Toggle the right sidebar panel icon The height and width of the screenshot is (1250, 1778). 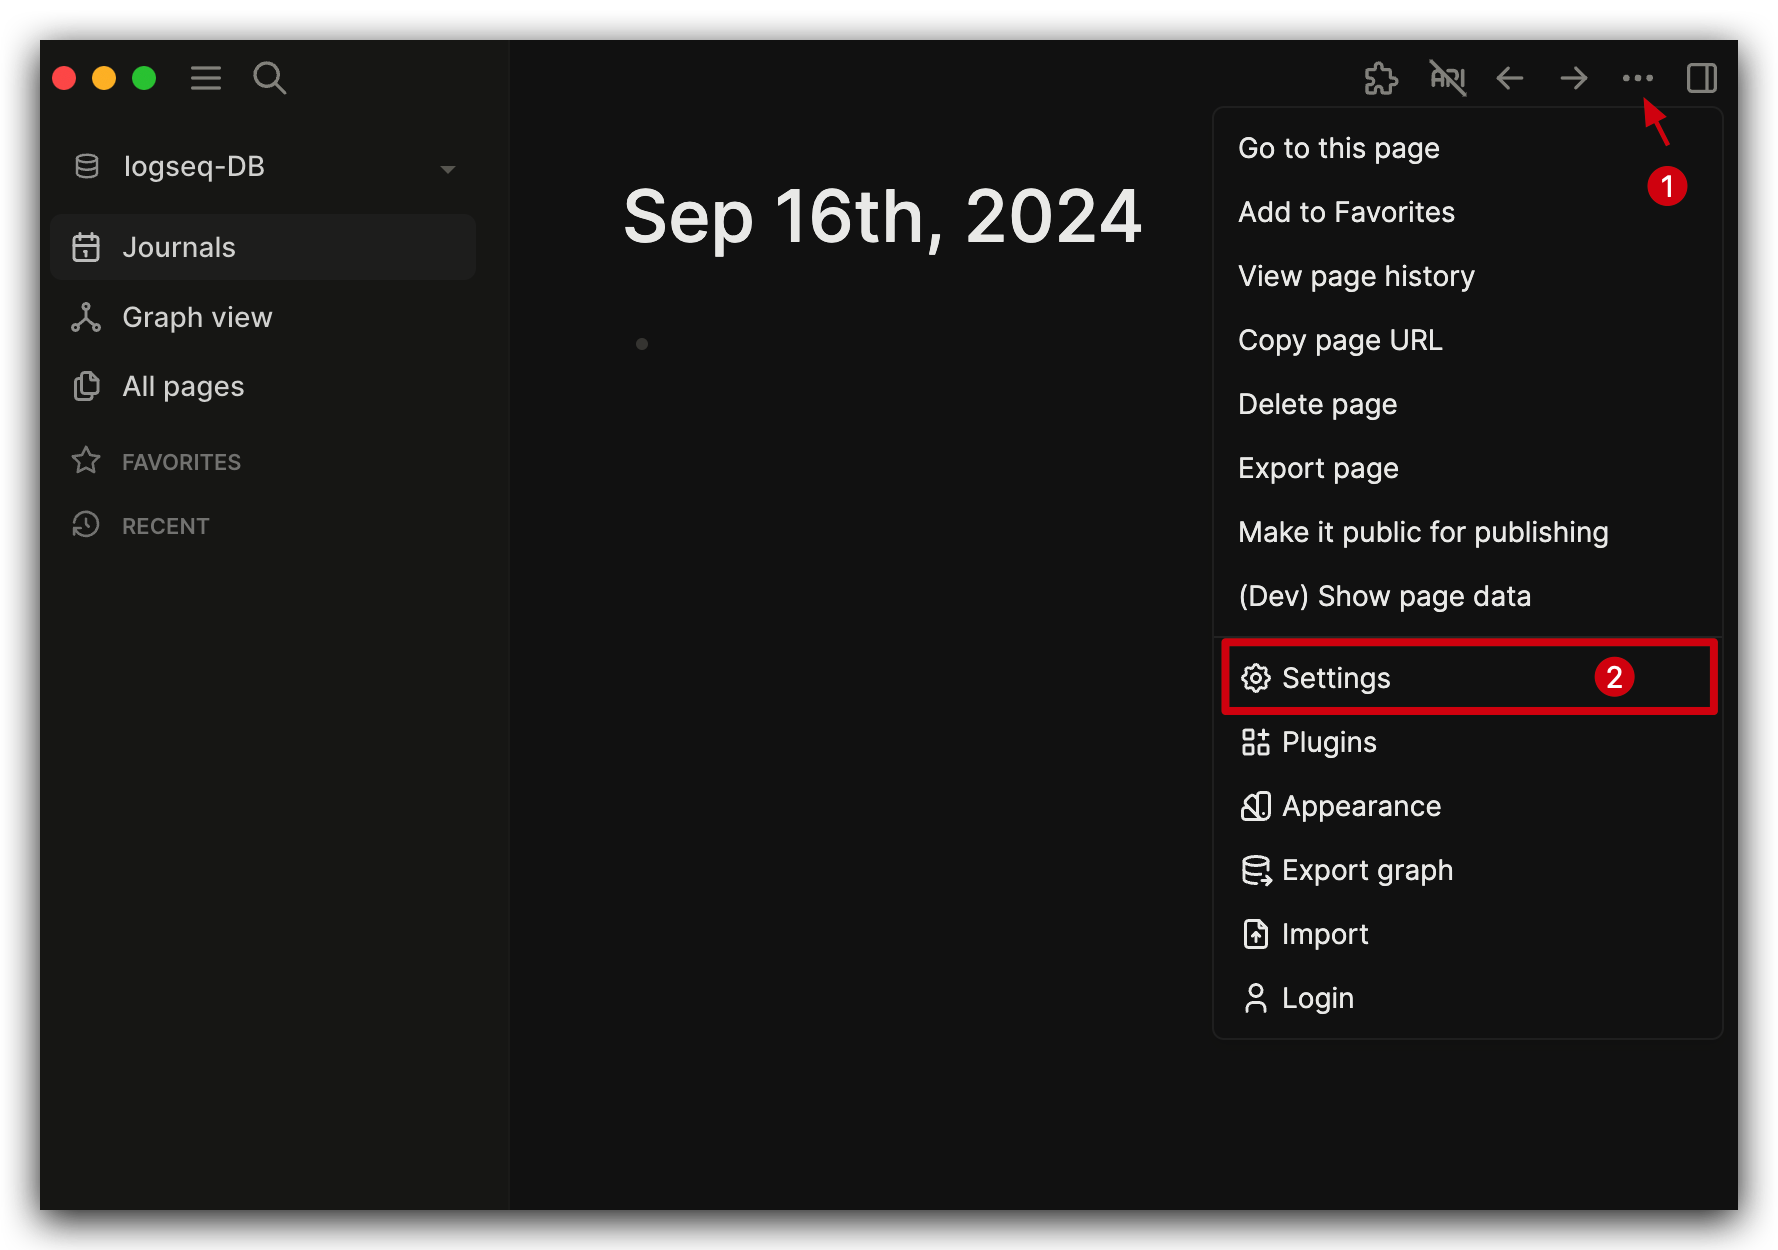(x=1701, y=78)
